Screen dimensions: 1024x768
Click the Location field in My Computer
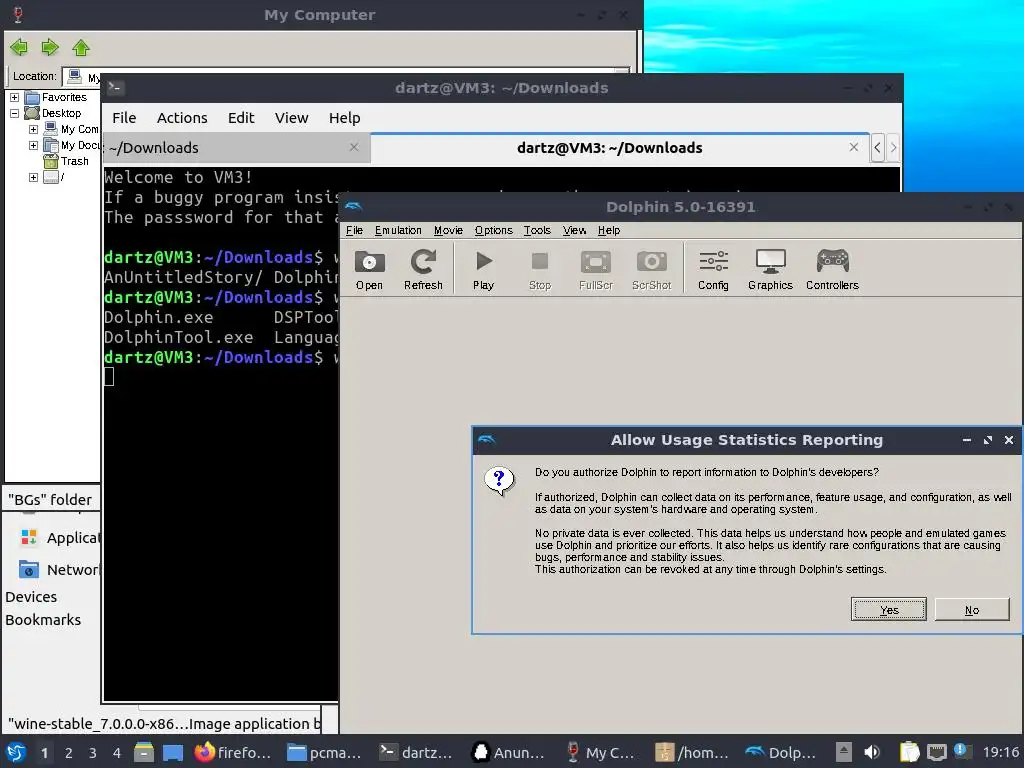[x=346, y=76]
